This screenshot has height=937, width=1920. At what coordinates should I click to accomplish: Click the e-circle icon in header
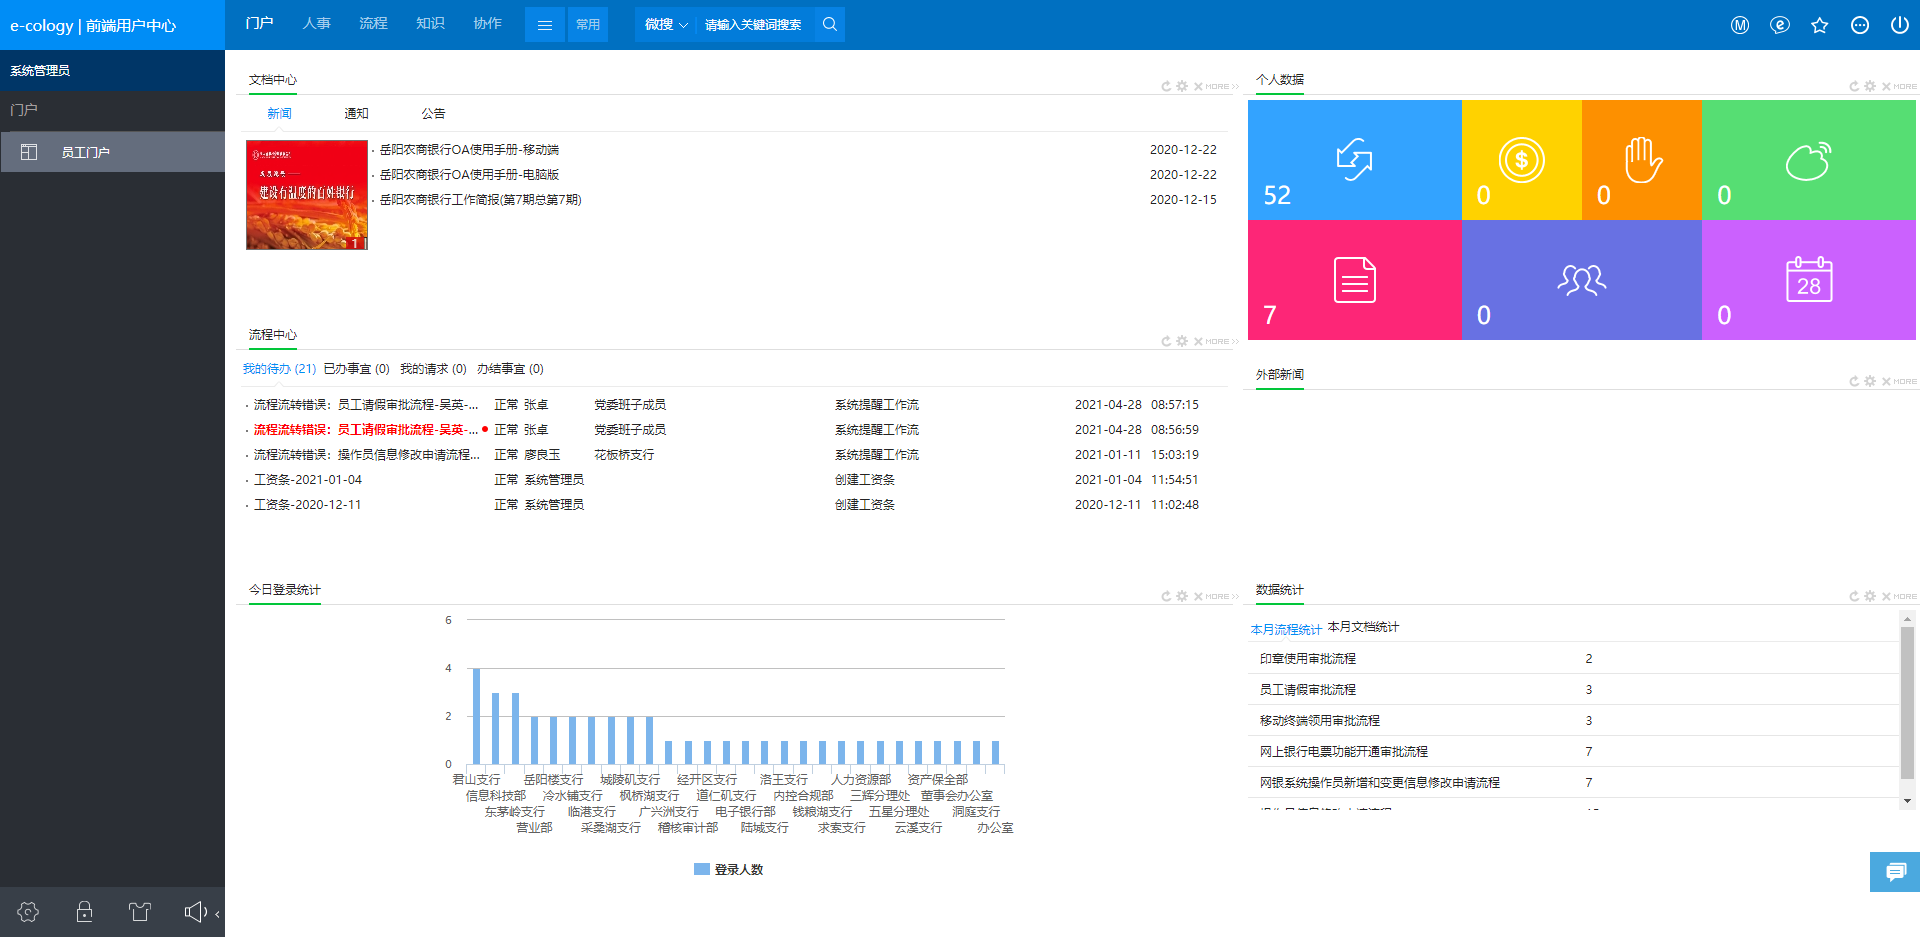1780,25
